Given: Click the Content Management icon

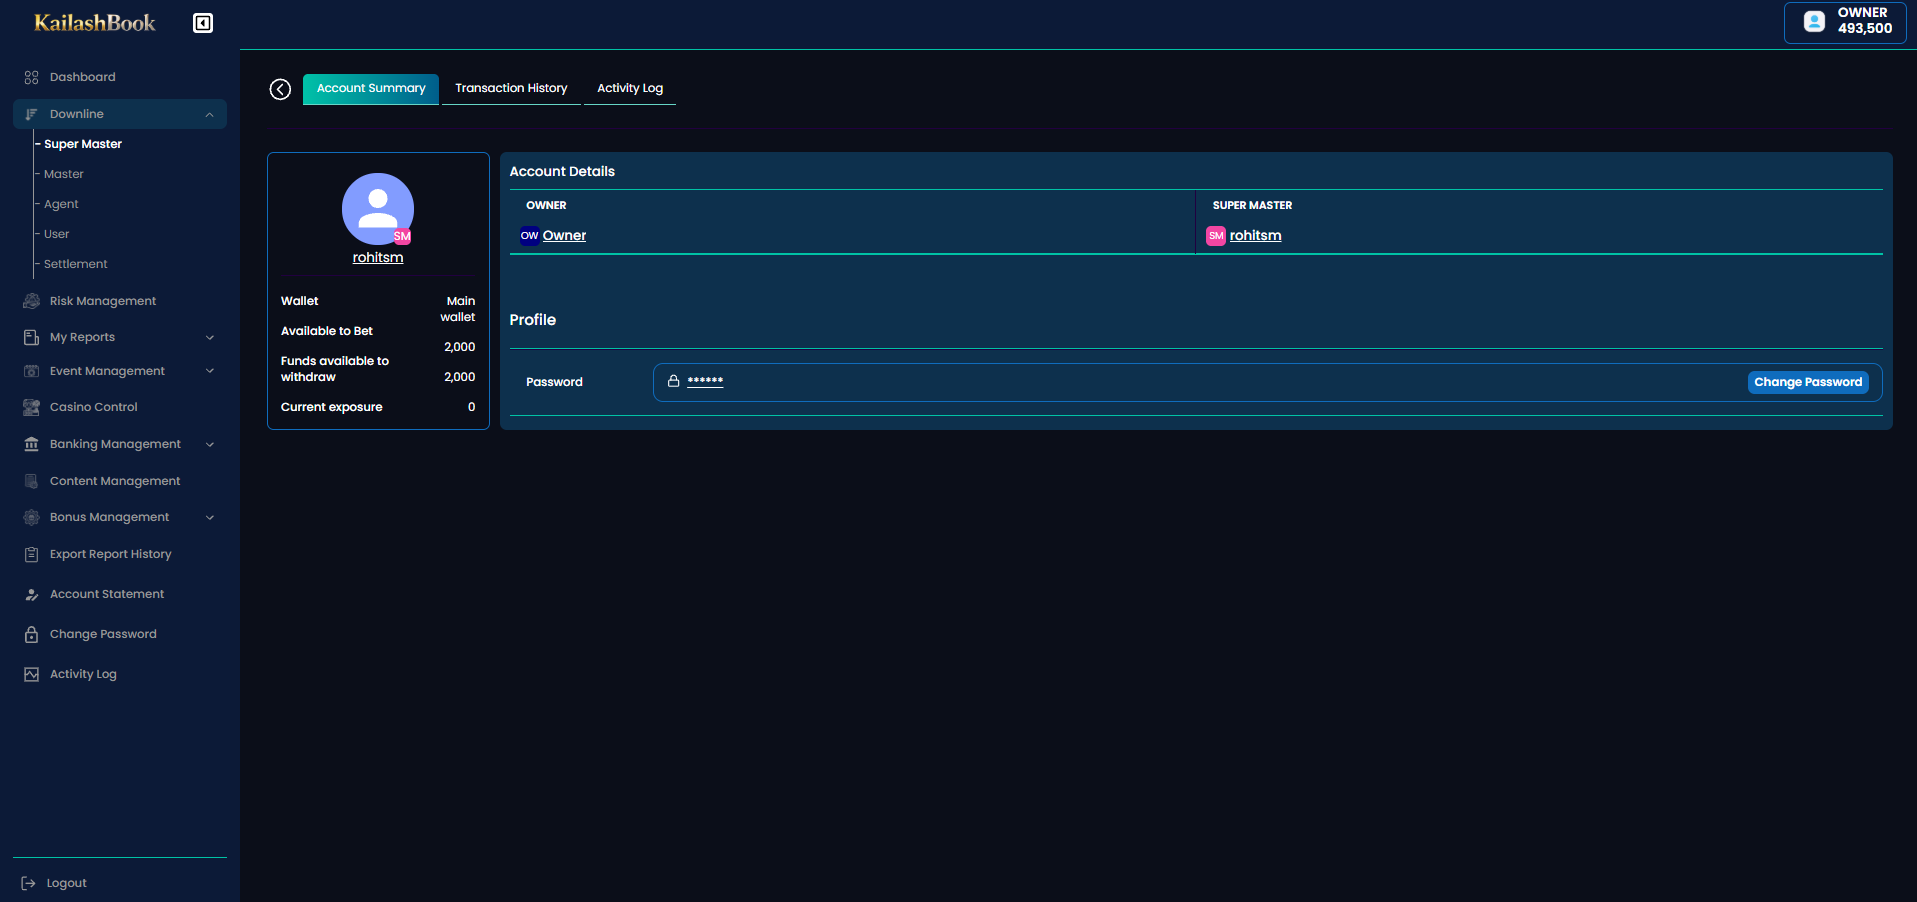Looking at the screenshot, I should click(31, 481).
